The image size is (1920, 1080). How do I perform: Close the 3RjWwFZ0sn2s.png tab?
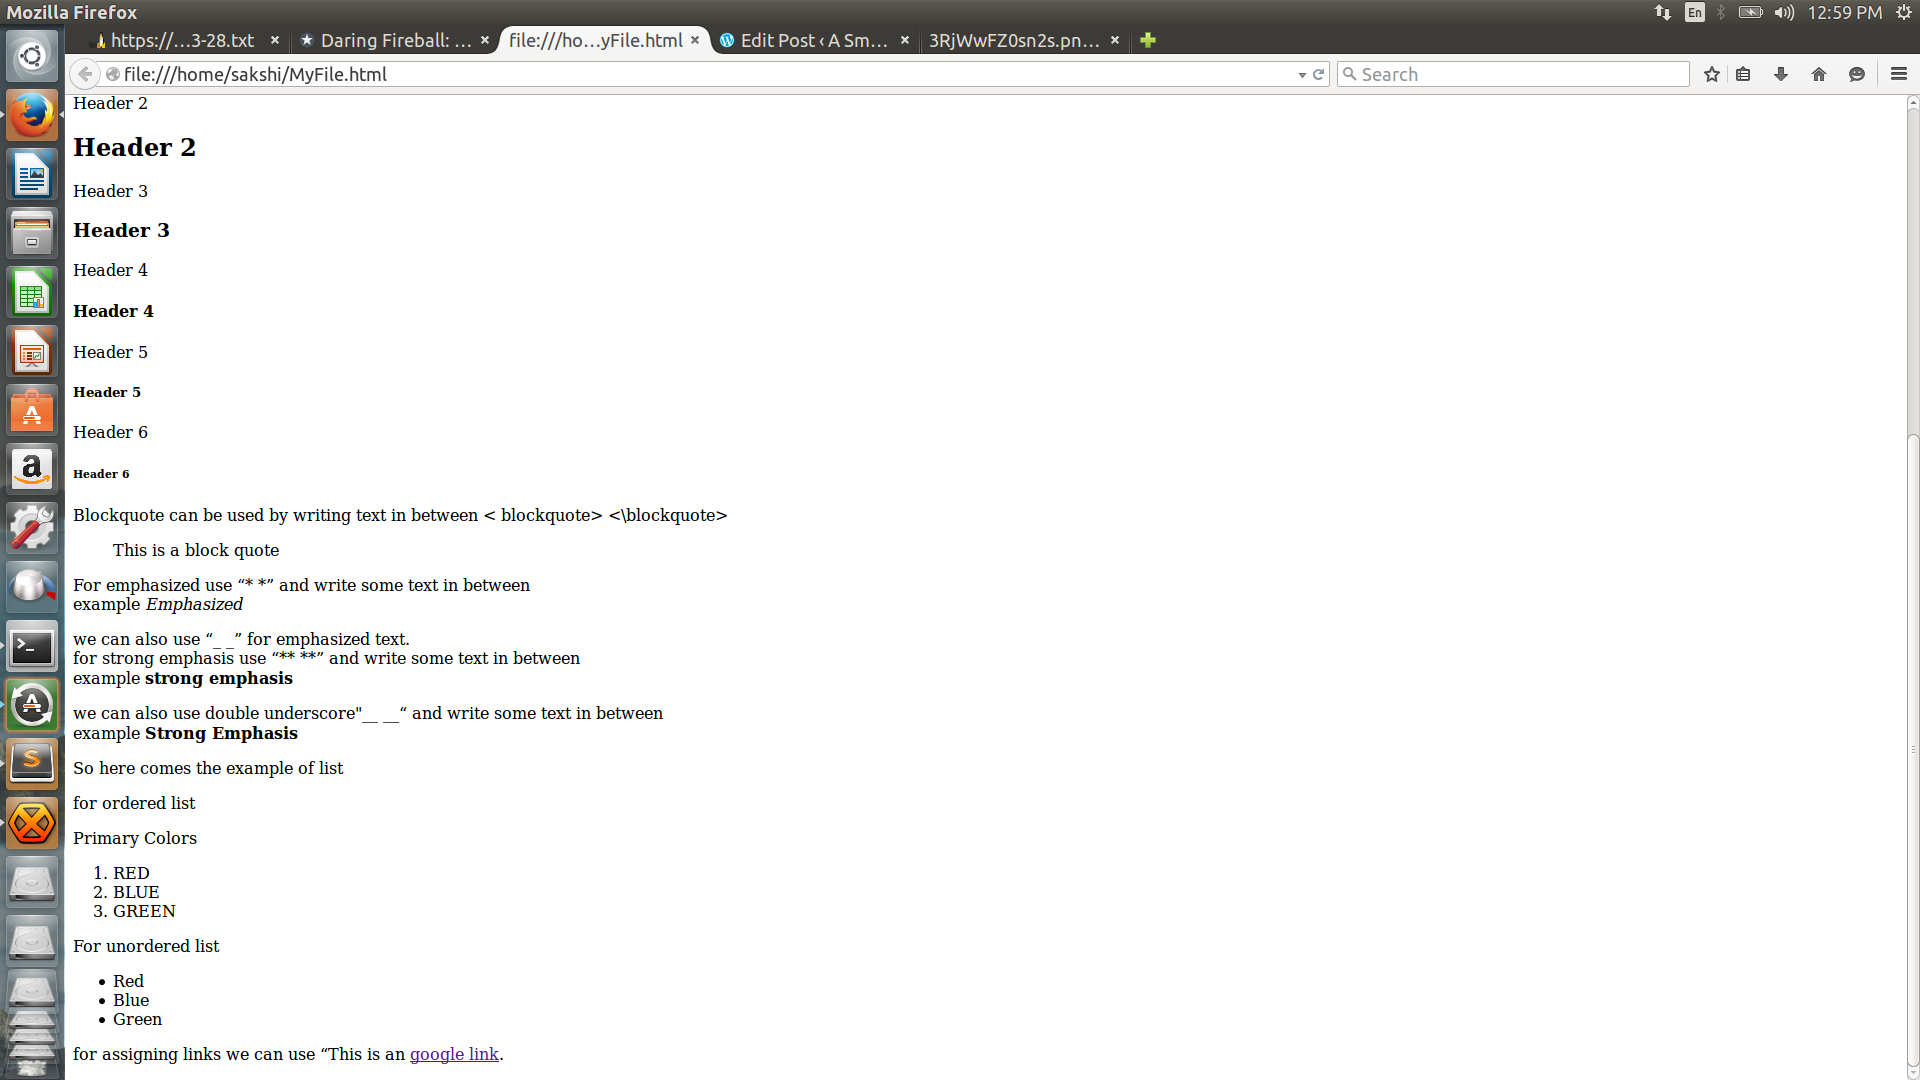coord(1115,40)
